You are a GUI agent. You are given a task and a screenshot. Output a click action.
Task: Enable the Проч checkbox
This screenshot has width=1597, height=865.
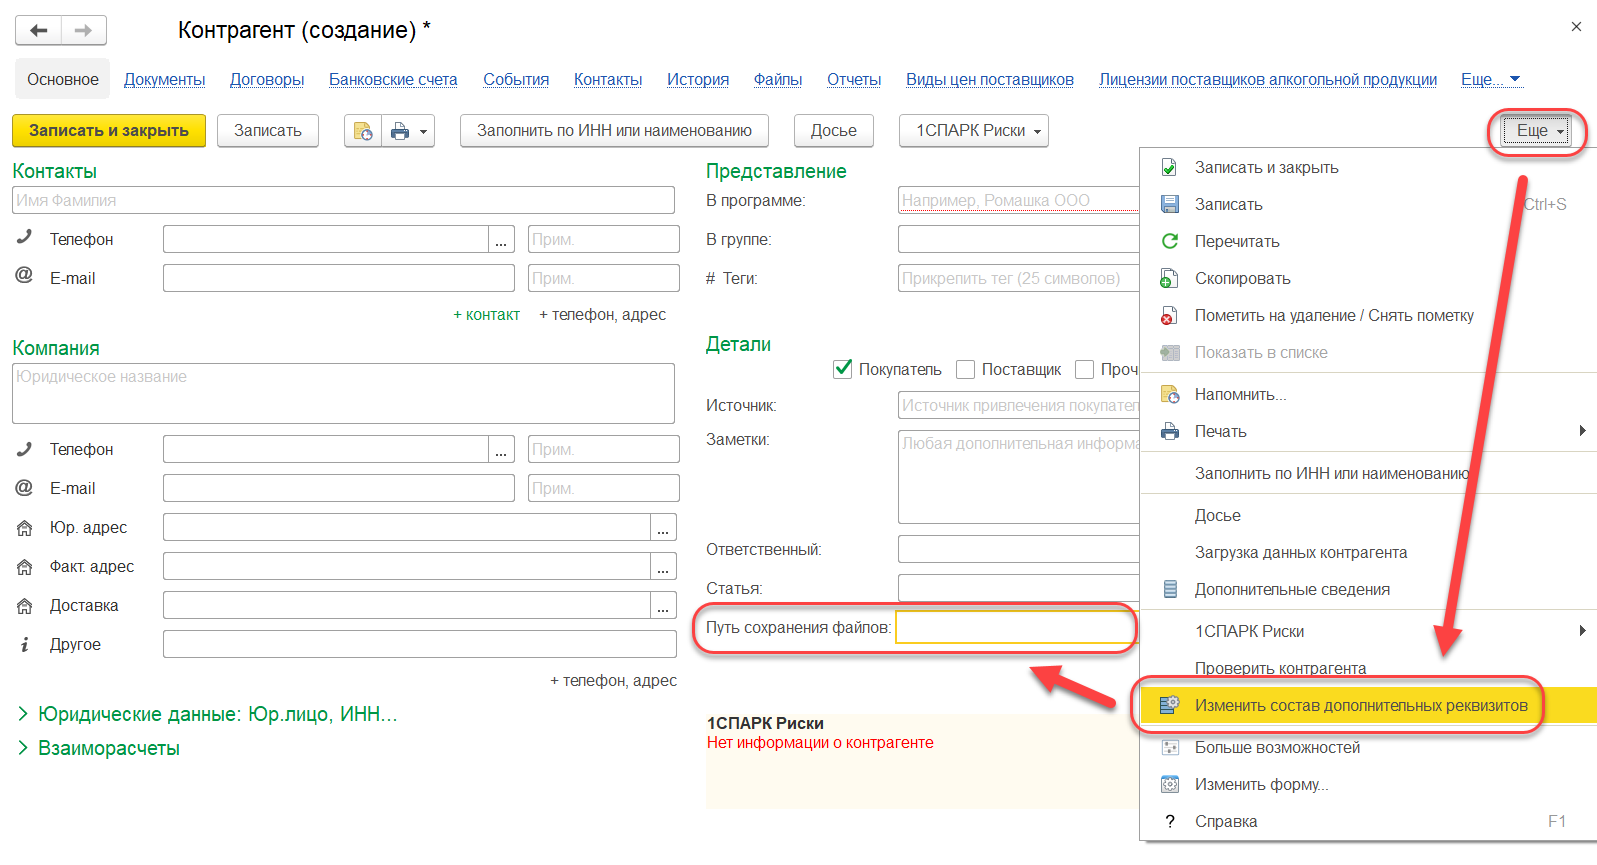point(1084,369)
